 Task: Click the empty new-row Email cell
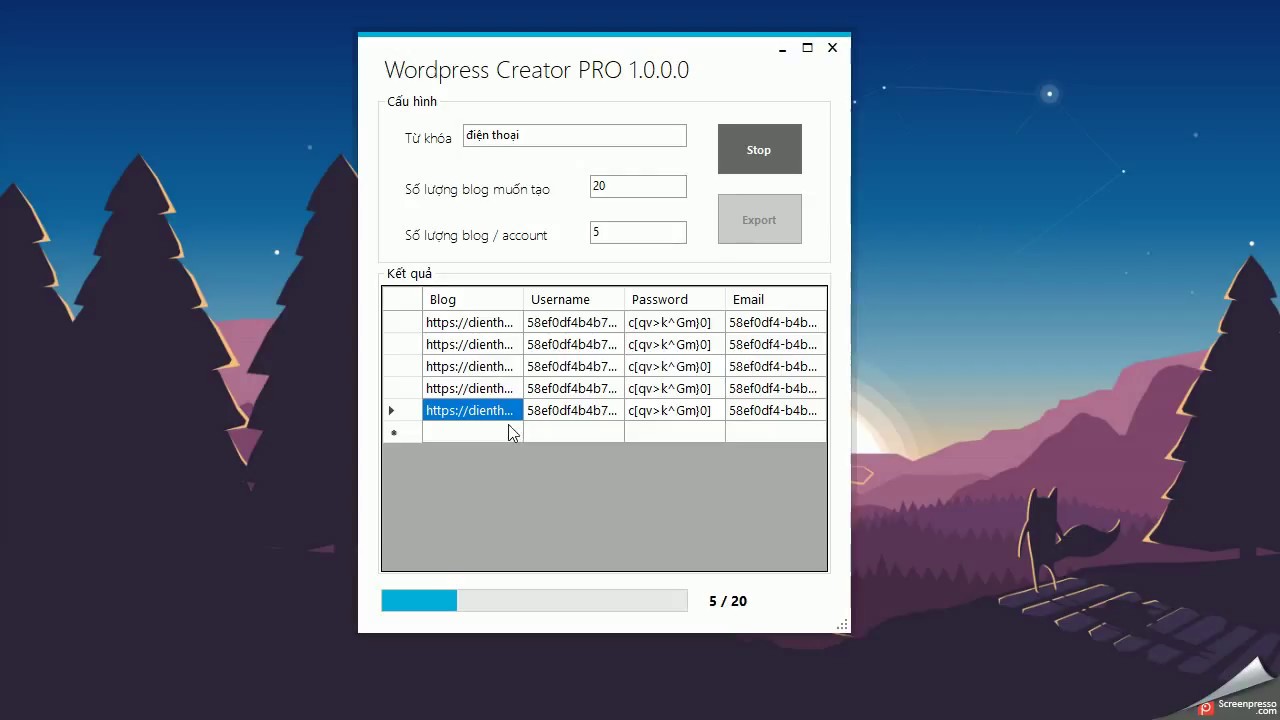click(776, 432)
